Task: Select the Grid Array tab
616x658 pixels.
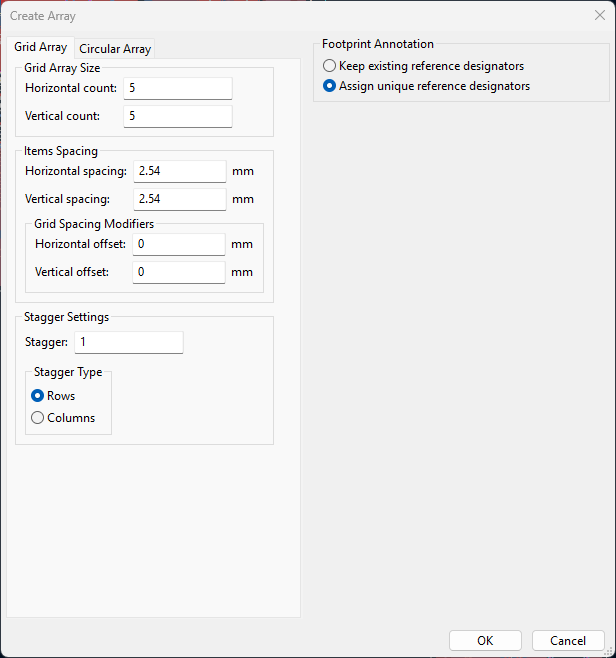Action: tap(41, 47)
